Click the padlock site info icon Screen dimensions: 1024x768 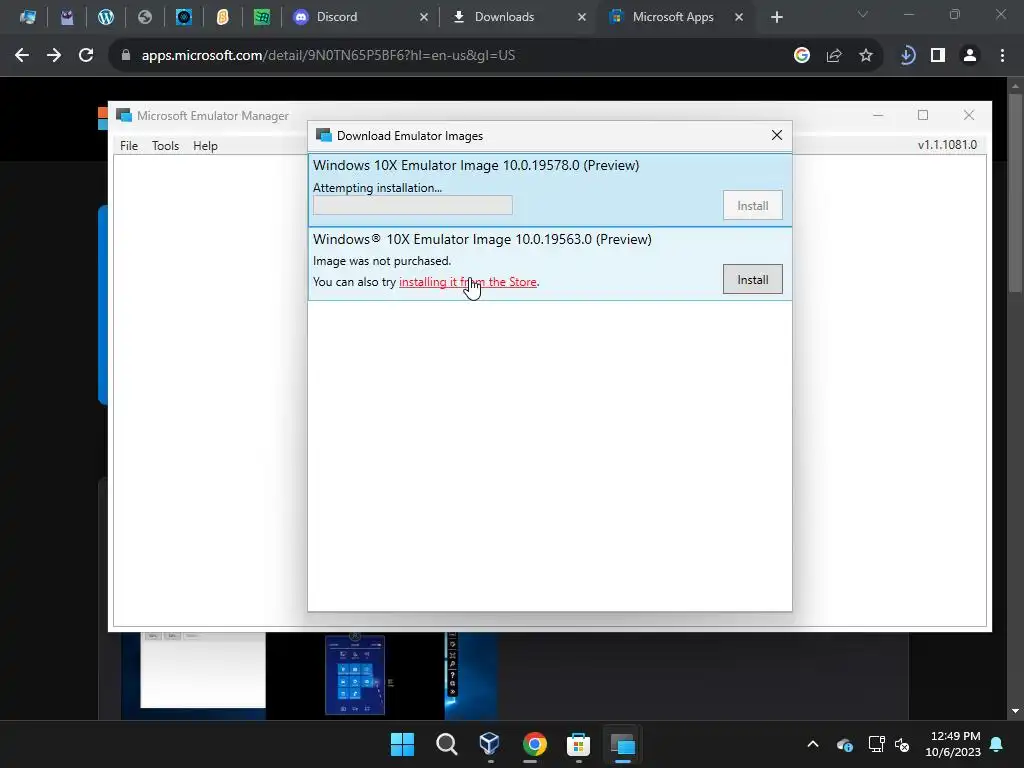[125, 56]
